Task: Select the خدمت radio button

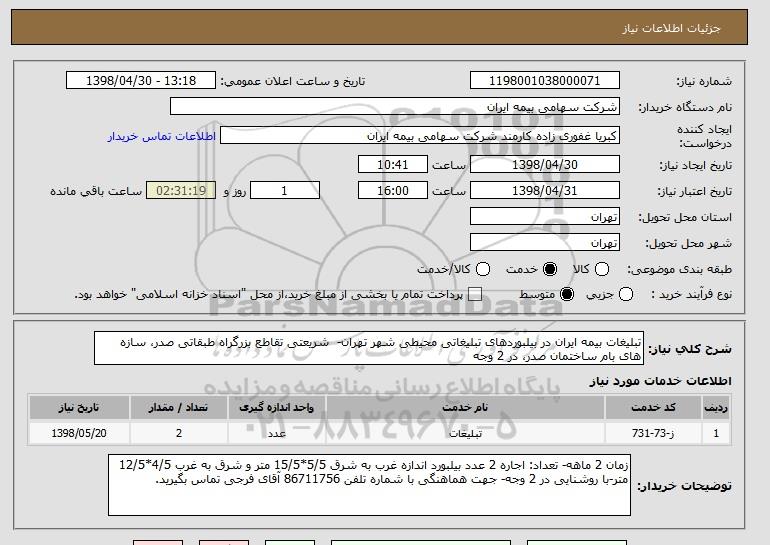Action: 550,269
